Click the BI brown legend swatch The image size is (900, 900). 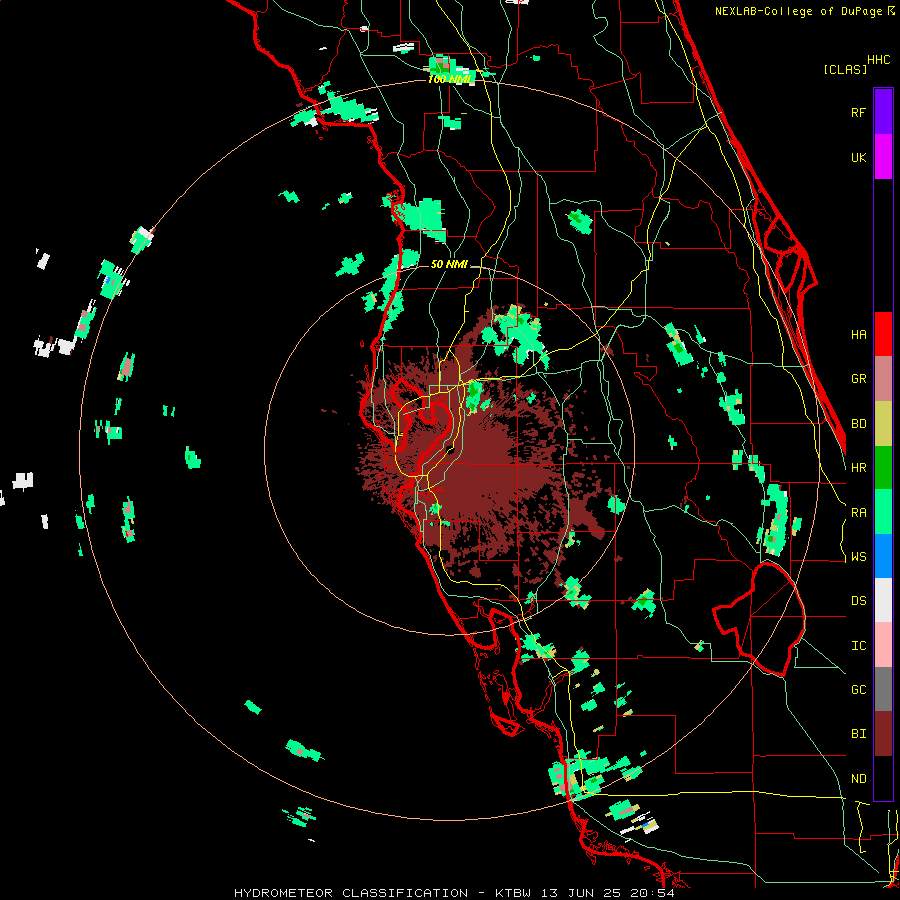coord(883,734)
